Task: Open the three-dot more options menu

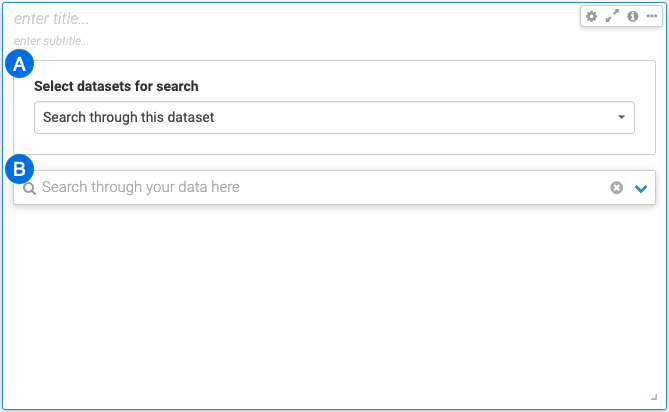Action: point(651,17)
